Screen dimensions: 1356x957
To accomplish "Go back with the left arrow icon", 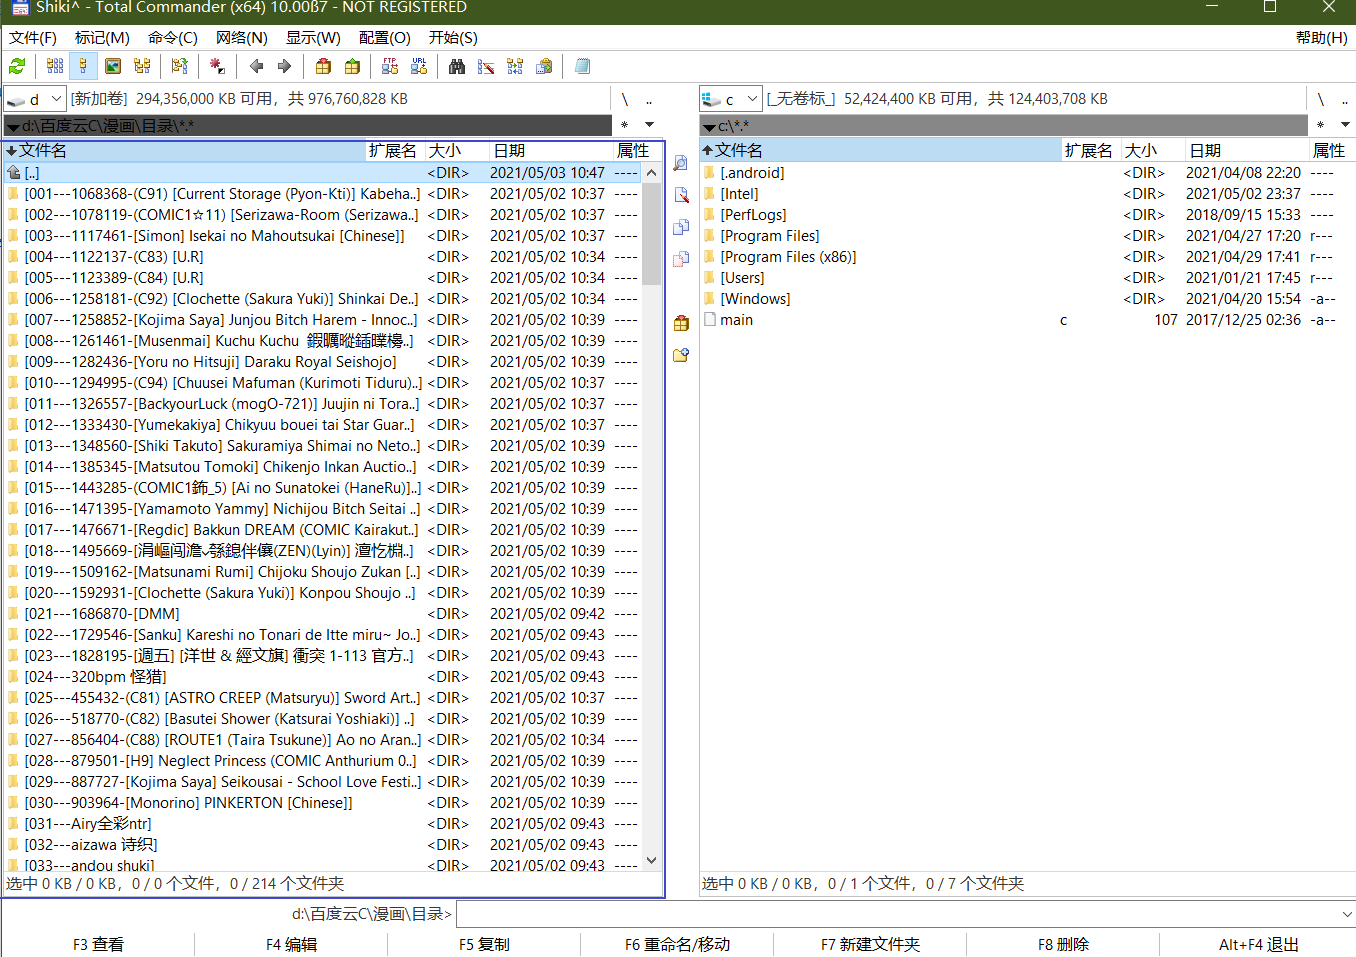I will tap(256, 66).
